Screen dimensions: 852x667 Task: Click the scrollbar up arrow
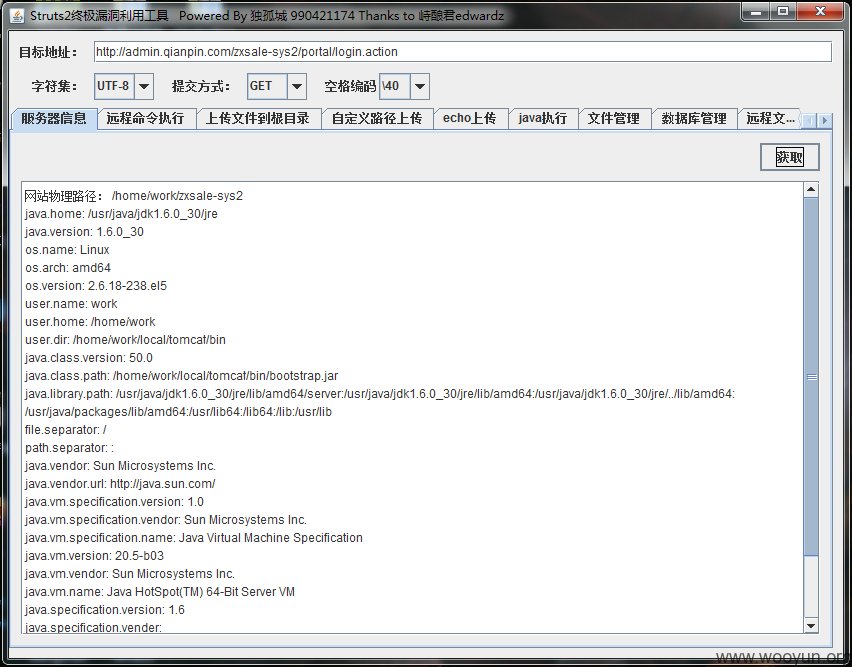tap(811, 190)
